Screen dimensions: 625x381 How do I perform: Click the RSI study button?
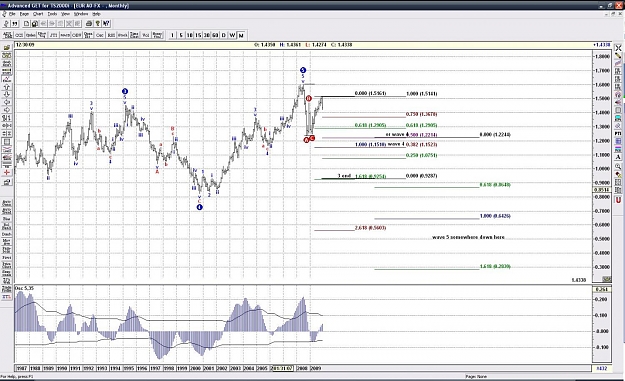pos(111,35)
